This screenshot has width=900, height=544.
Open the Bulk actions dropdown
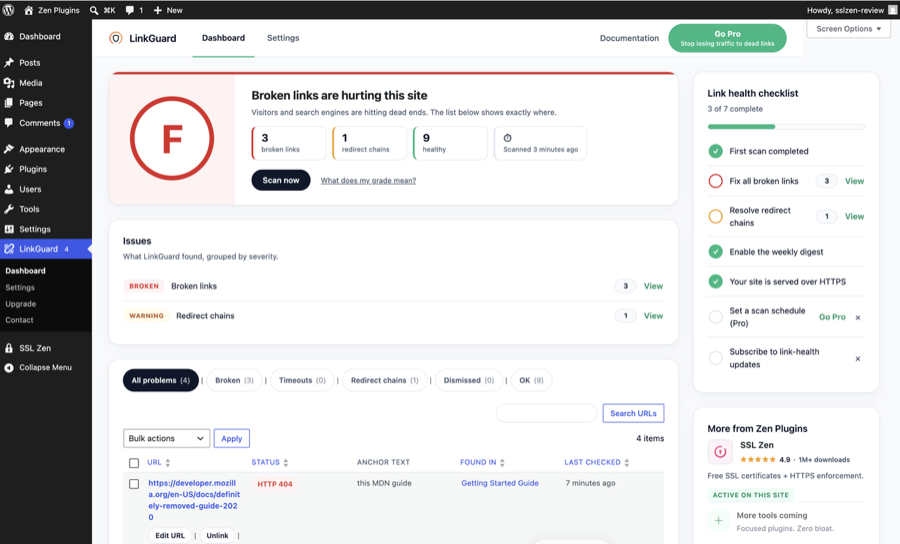click(x=166, y=438)
